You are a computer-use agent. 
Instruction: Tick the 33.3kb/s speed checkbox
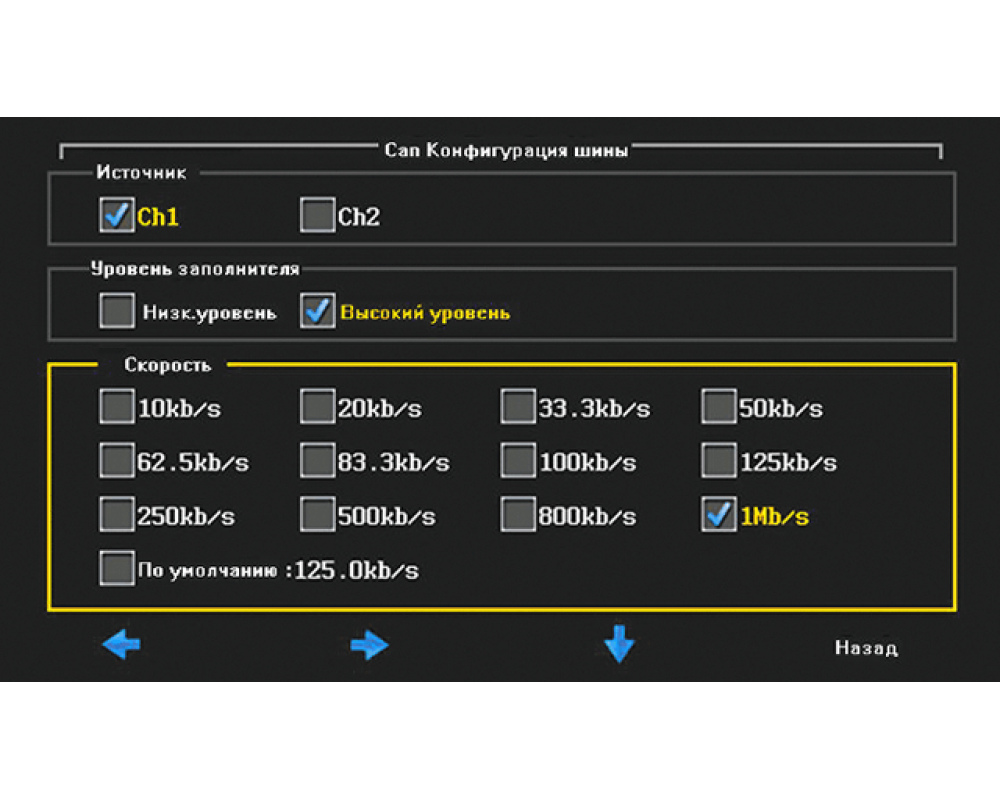click(x=518, y=408)
